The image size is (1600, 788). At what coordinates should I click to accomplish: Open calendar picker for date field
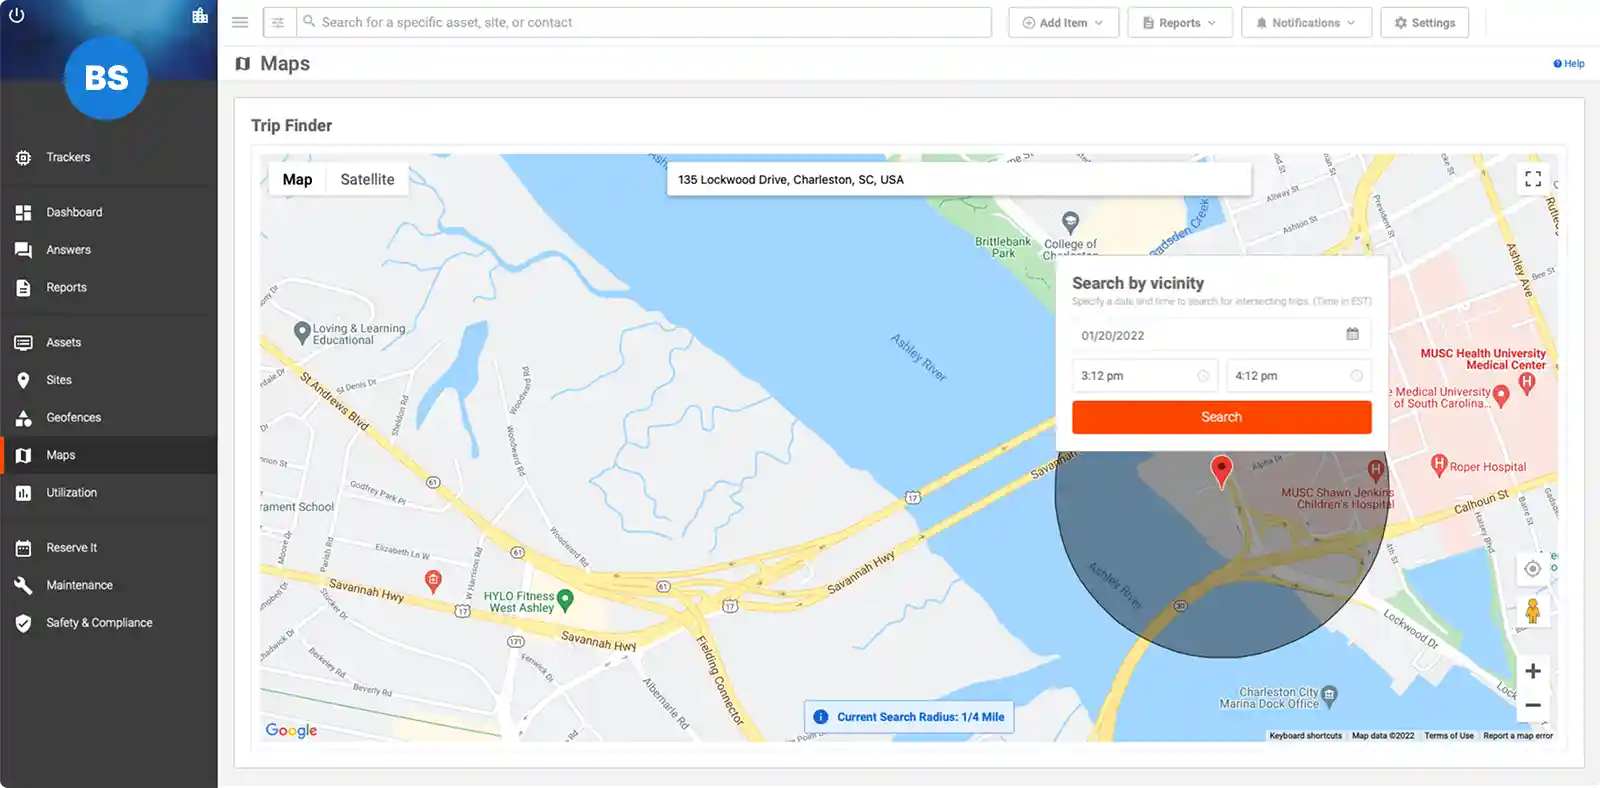point(1352,334)
